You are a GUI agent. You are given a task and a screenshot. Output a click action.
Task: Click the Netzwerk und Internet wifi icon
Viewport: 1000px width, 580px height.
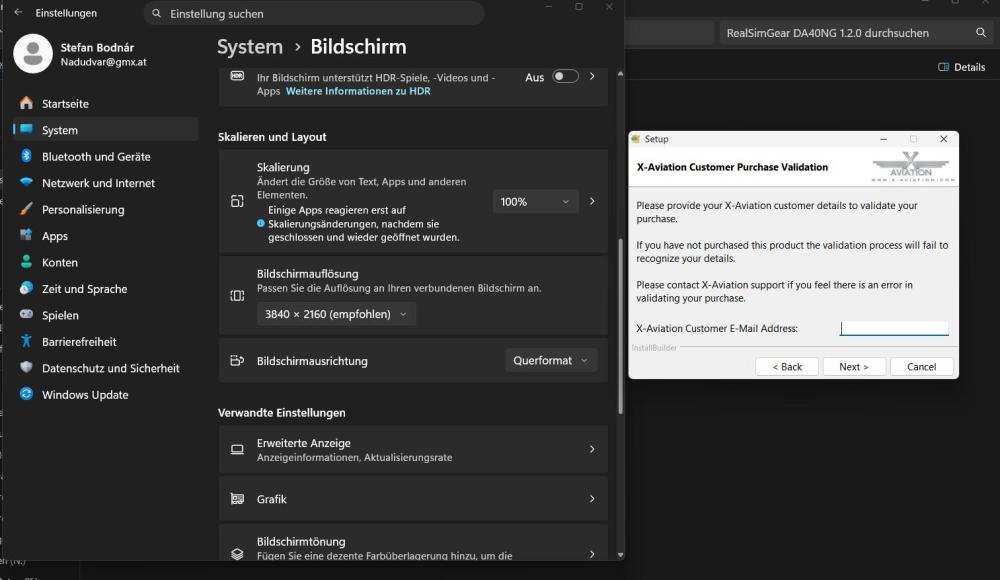[26, 182]
